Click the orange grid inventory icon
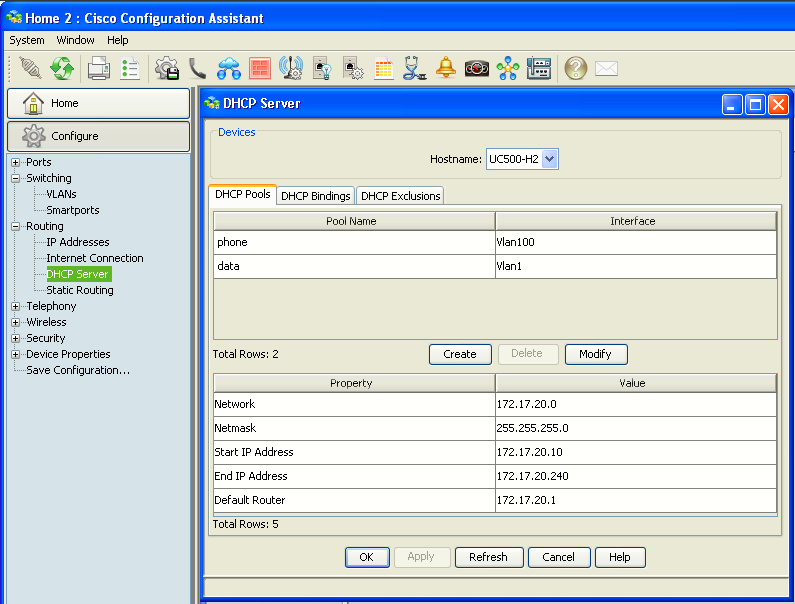This screenshot has width=795, height=604. [384, 68]
